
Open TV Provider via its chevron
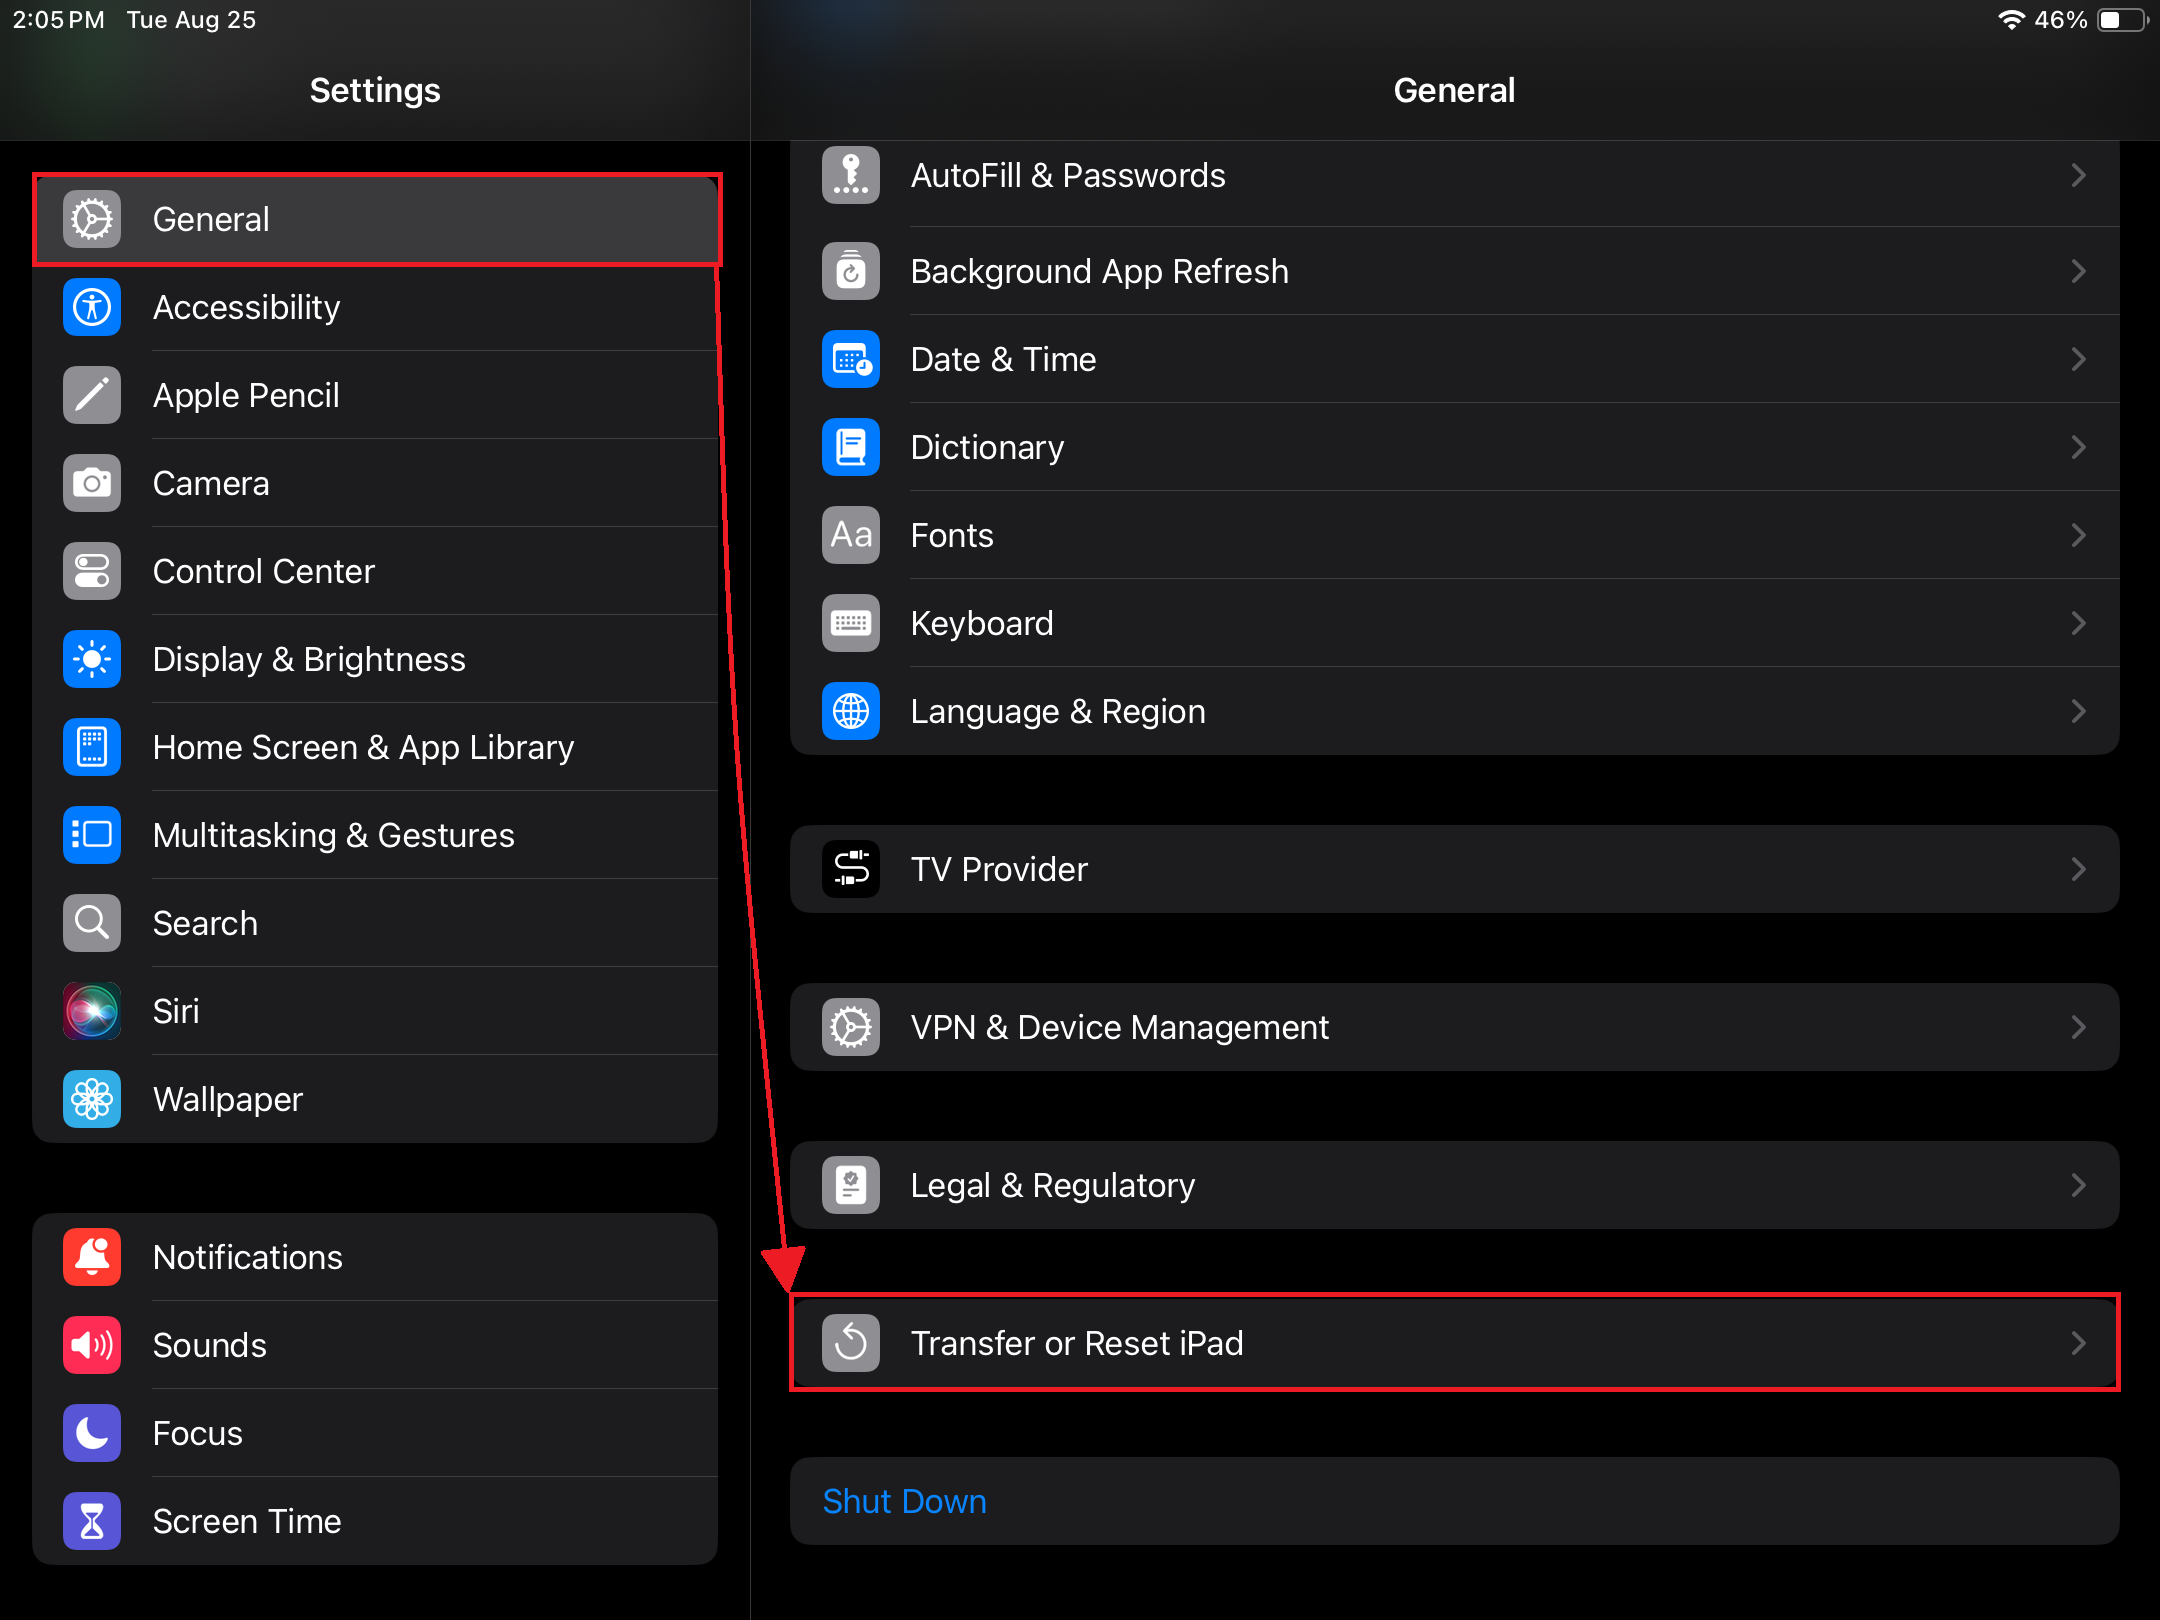pos(2079,869)
